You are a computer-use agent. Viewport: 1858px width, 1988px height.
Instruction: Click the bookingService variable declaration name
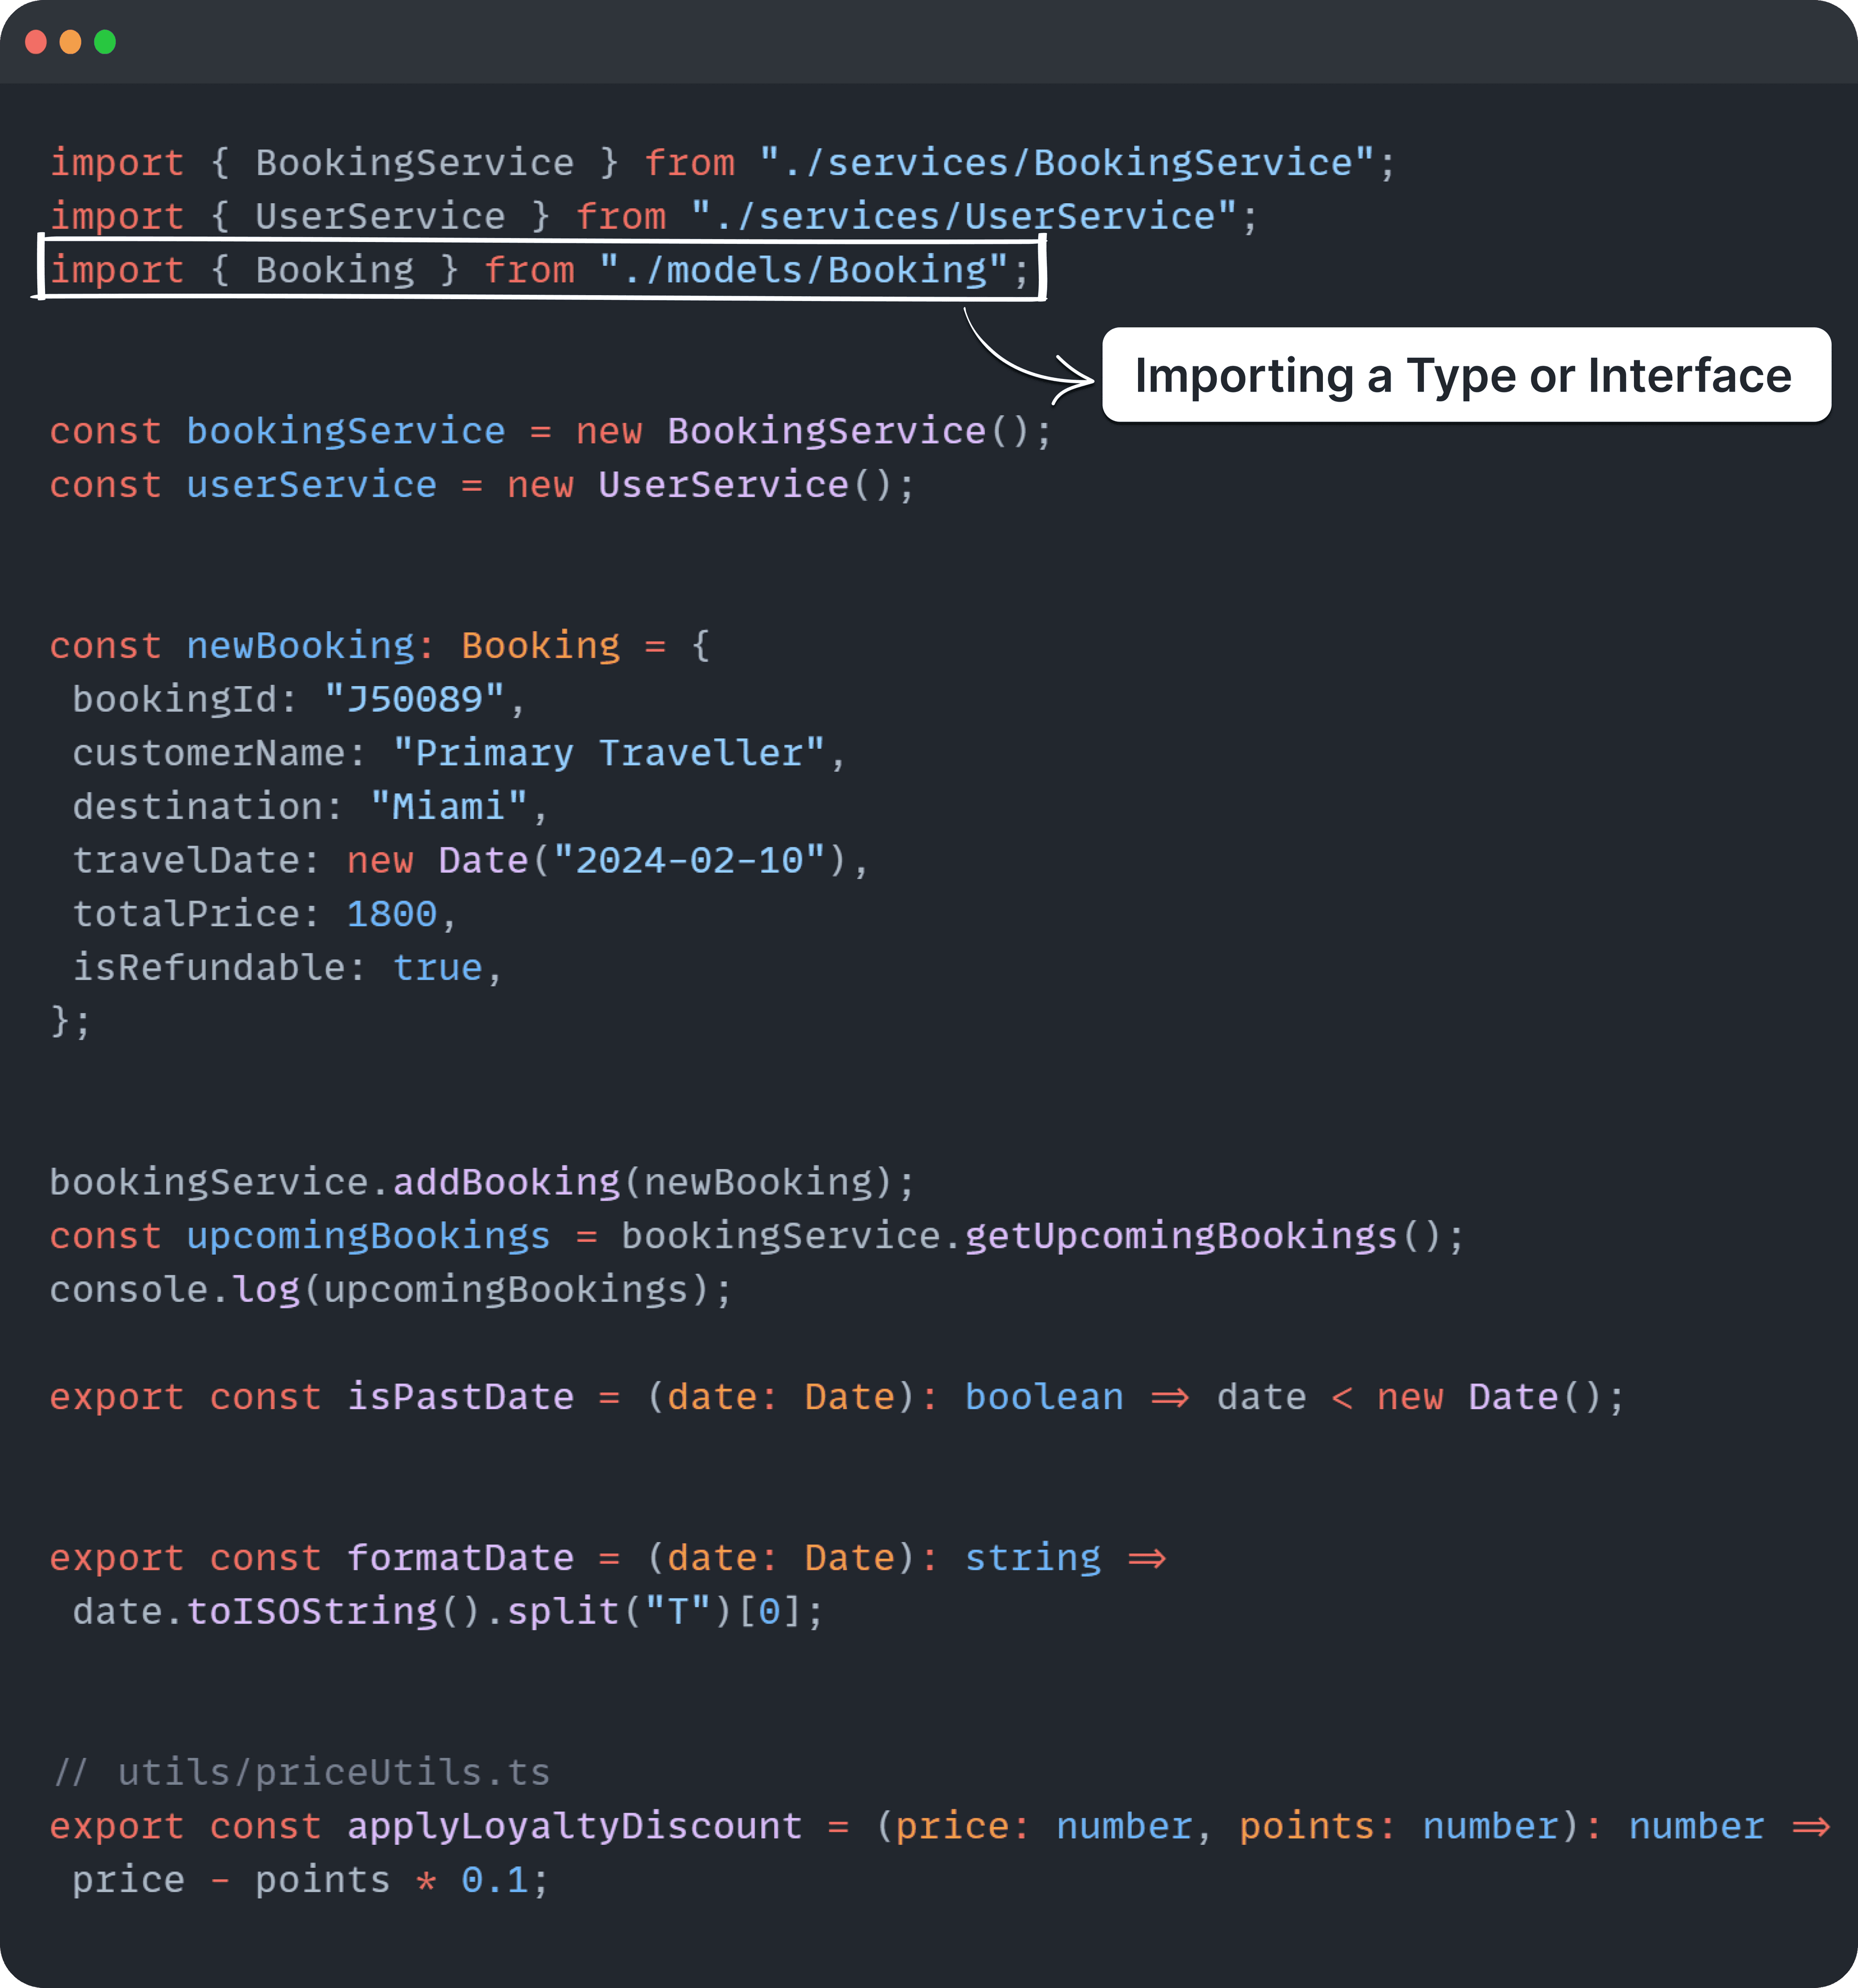coord(346,432)
